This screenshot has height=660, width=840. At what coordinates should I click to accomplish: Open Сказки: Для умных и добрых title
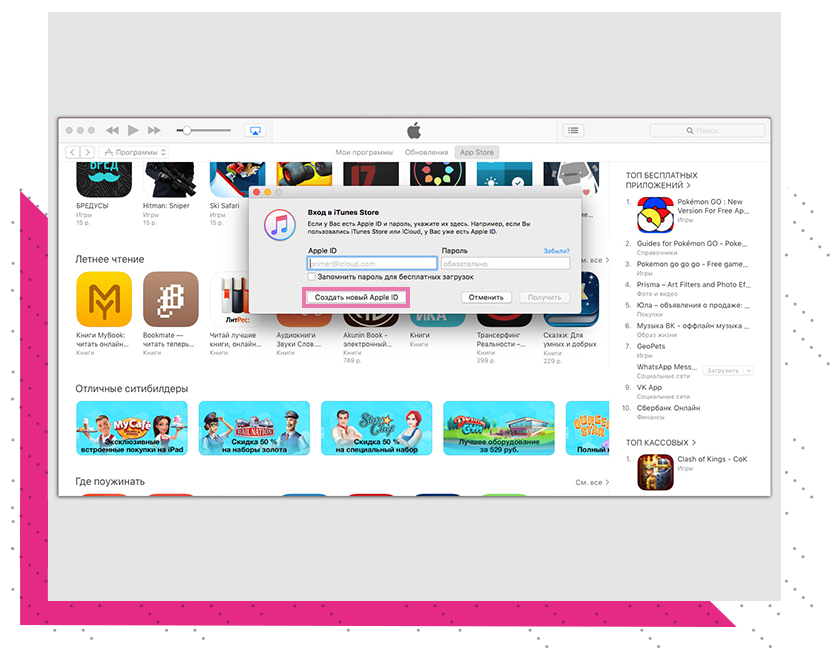coord(570,340)
